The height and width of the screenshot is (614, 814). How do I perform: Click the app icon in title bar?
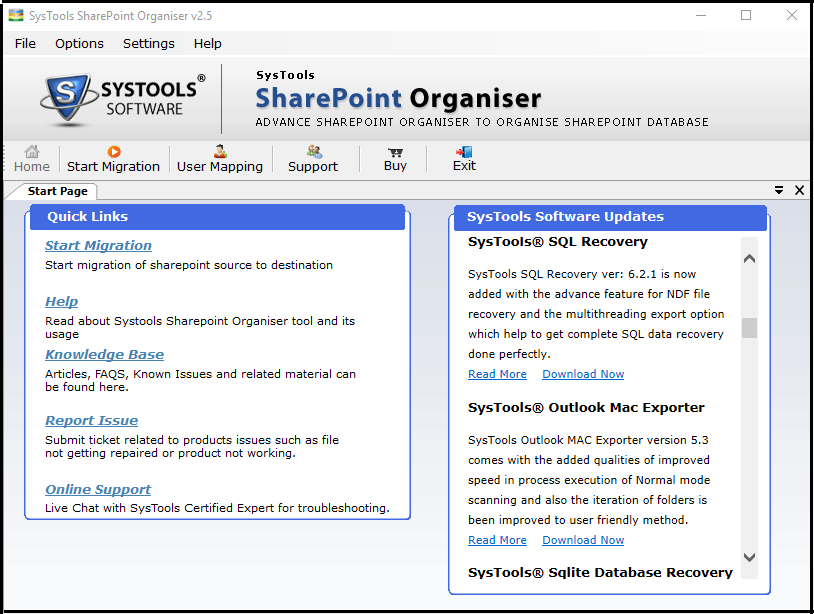pos(16,16)
